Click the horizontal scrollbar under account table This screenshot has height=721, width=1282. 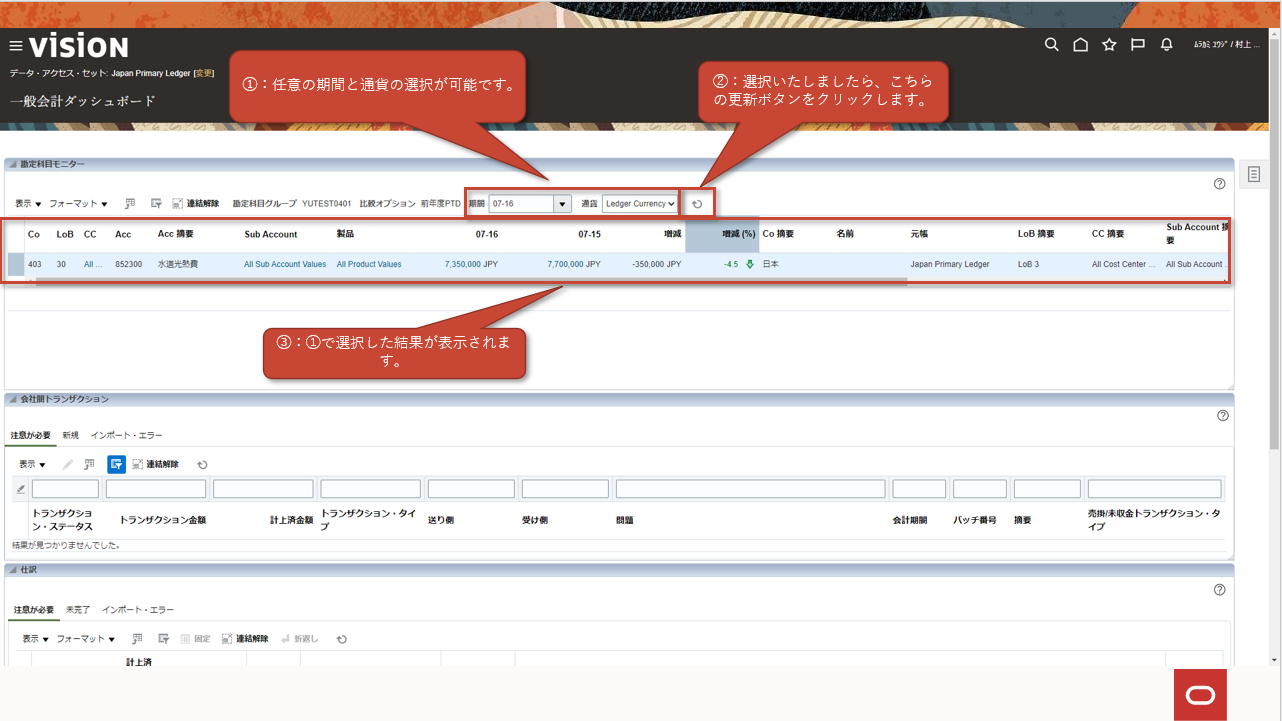[x=472, y=281]
